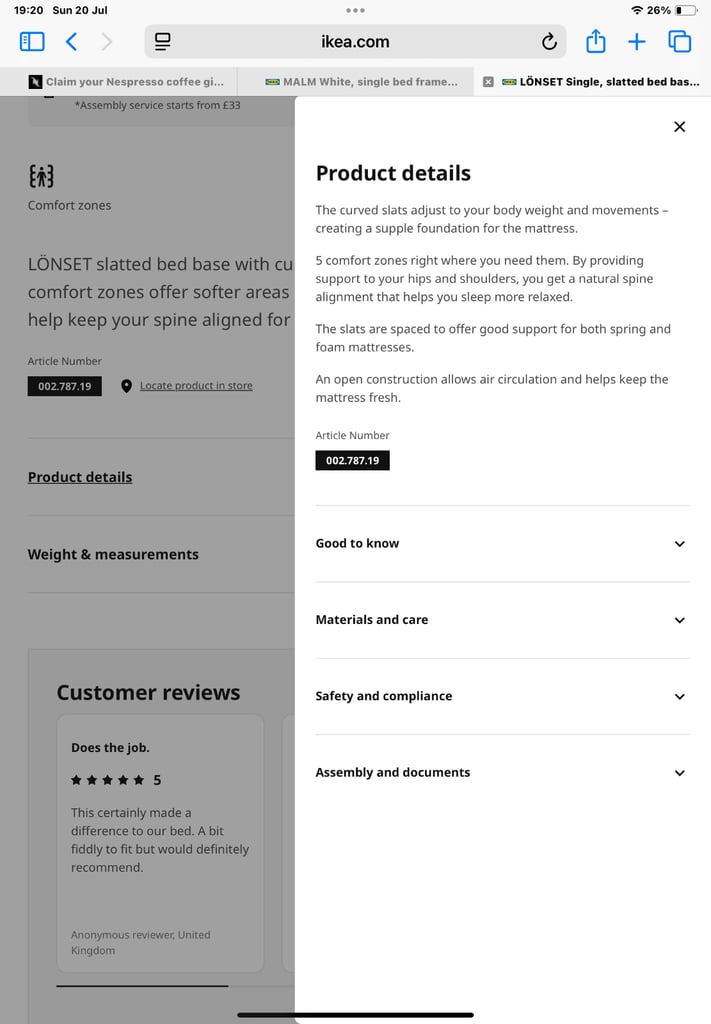Open Weight & measurements section
The width and height of the screenshot is (711, 1024).
click(113, 554)
